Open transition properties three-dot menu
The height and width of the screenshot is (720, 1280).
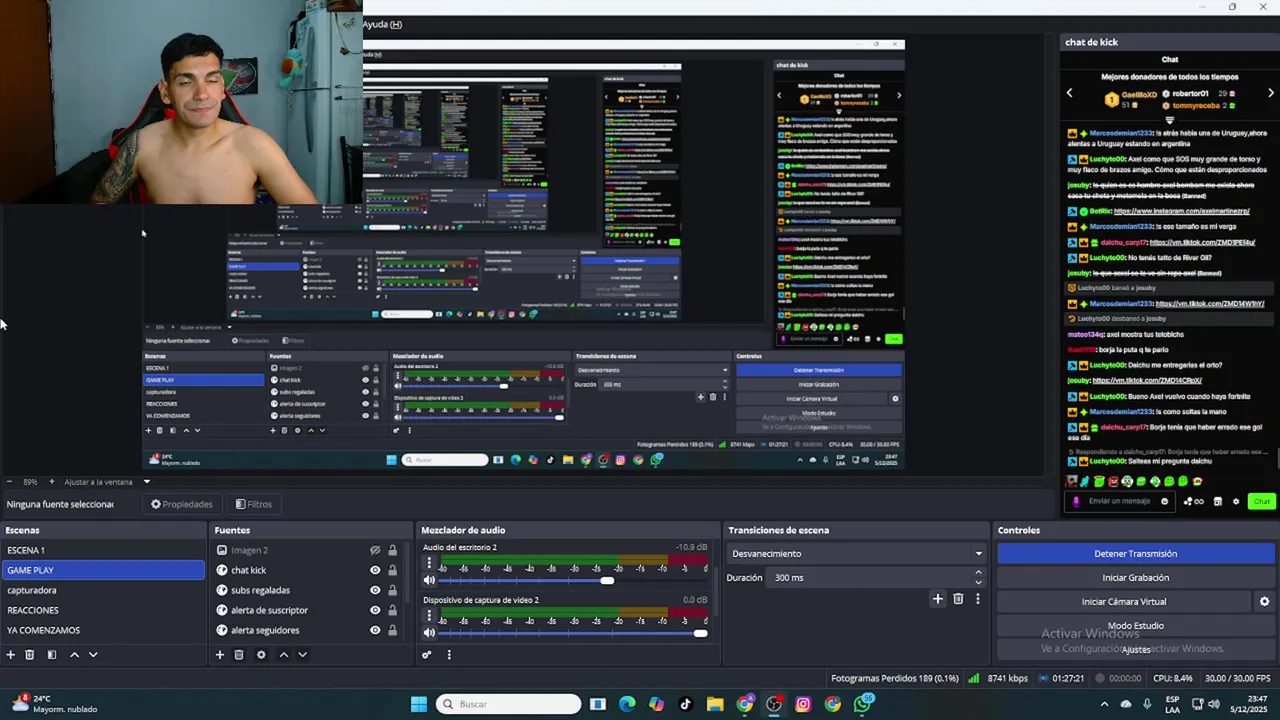tap(978, 599)
